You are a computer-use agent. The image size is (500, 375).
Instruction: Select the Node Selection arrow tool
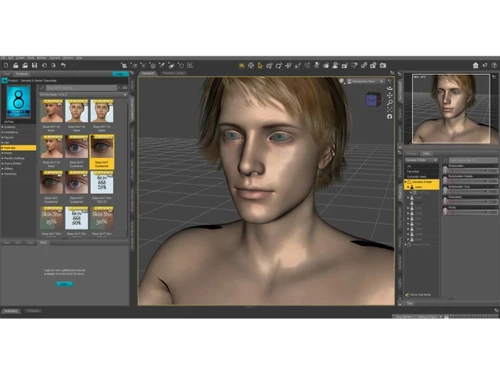click(260, 65)
